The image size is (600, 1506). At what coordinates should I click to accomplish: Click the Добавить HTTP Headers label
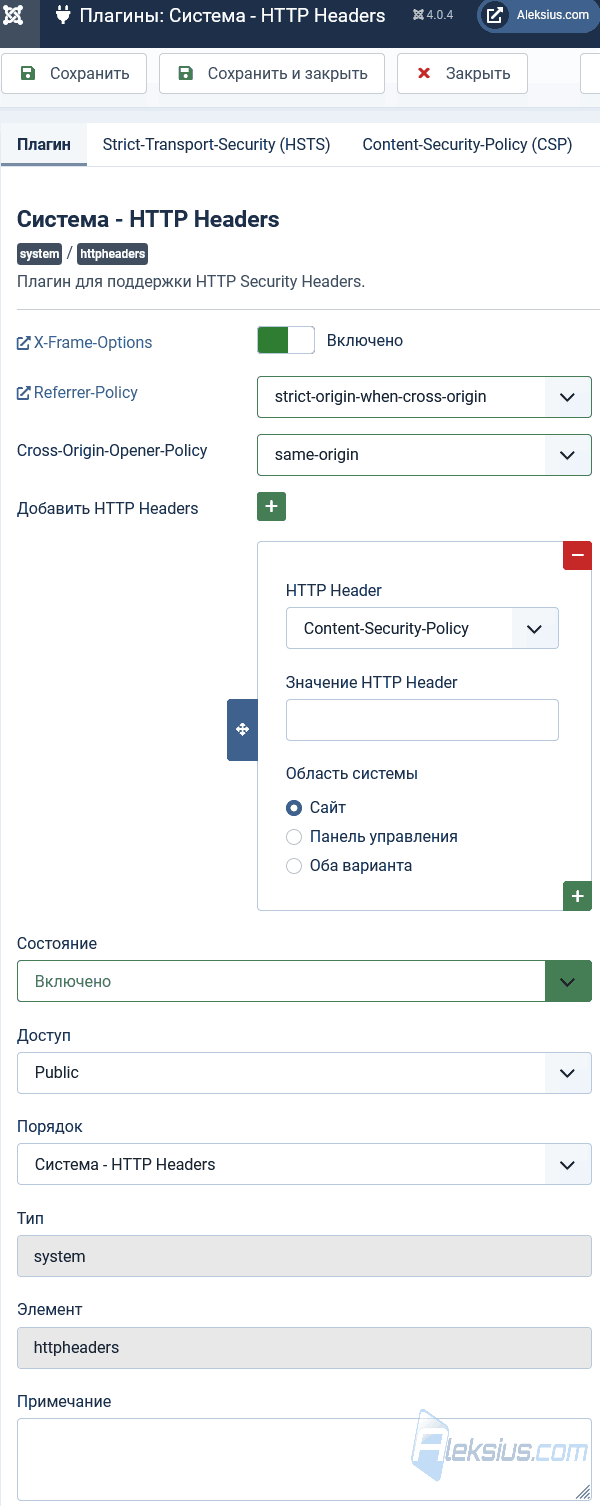(x=108, y=508)
